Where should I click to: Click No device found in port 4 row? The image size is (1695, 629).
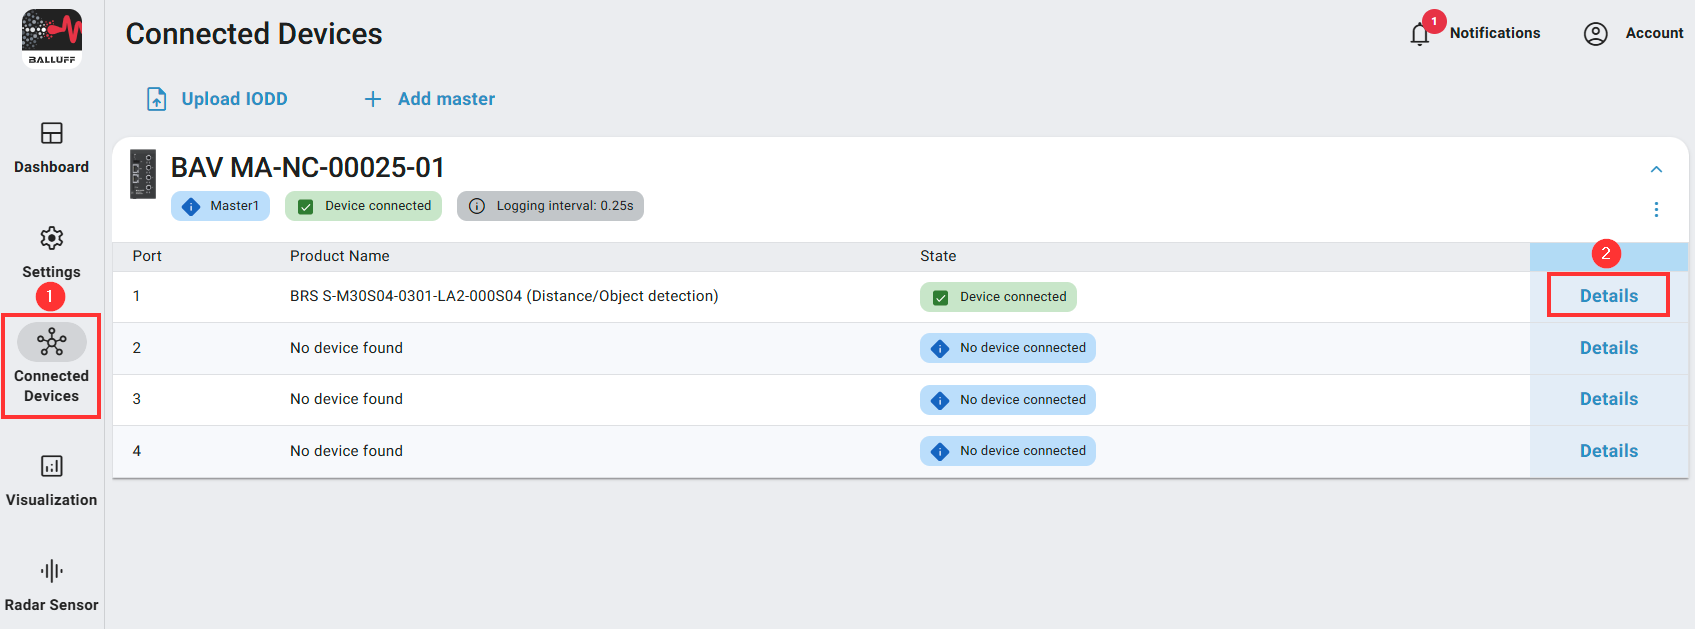346,451
